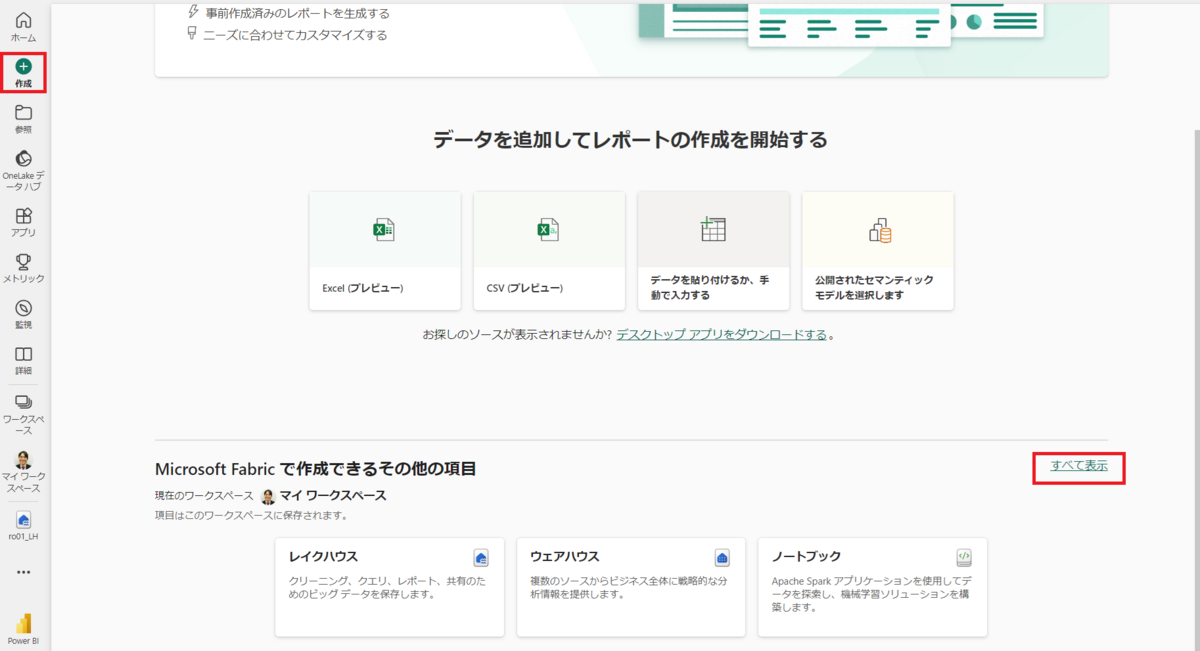Click the Warehouse card icon
The width and height of the screenshot is (1200, 651).
(x=722, y=557)
